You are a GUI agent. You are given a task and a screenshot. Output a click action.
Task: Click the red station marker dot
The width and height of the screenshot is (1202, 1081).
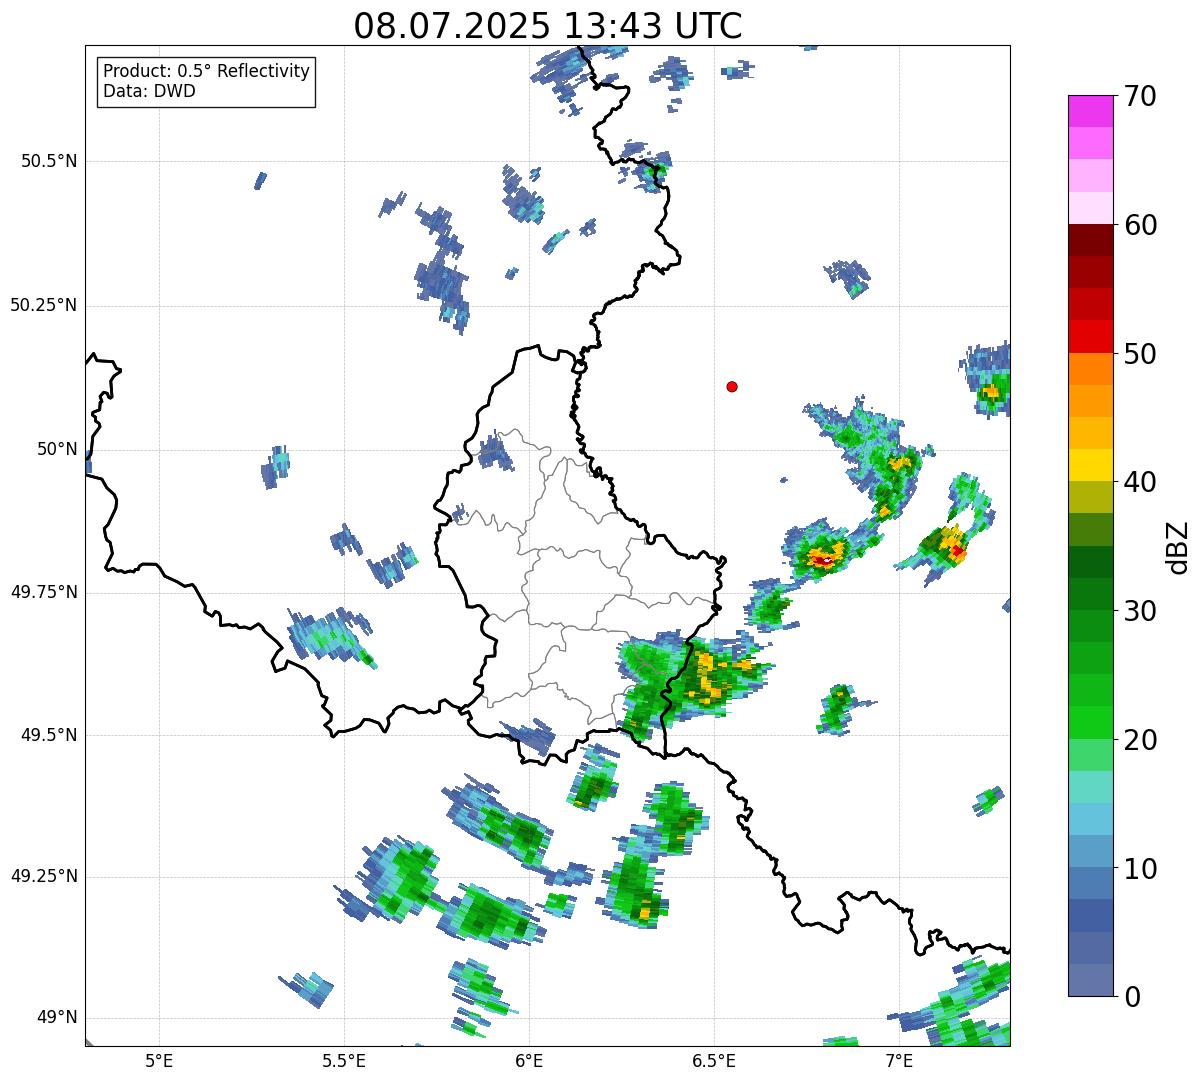[x=732, y=386]
